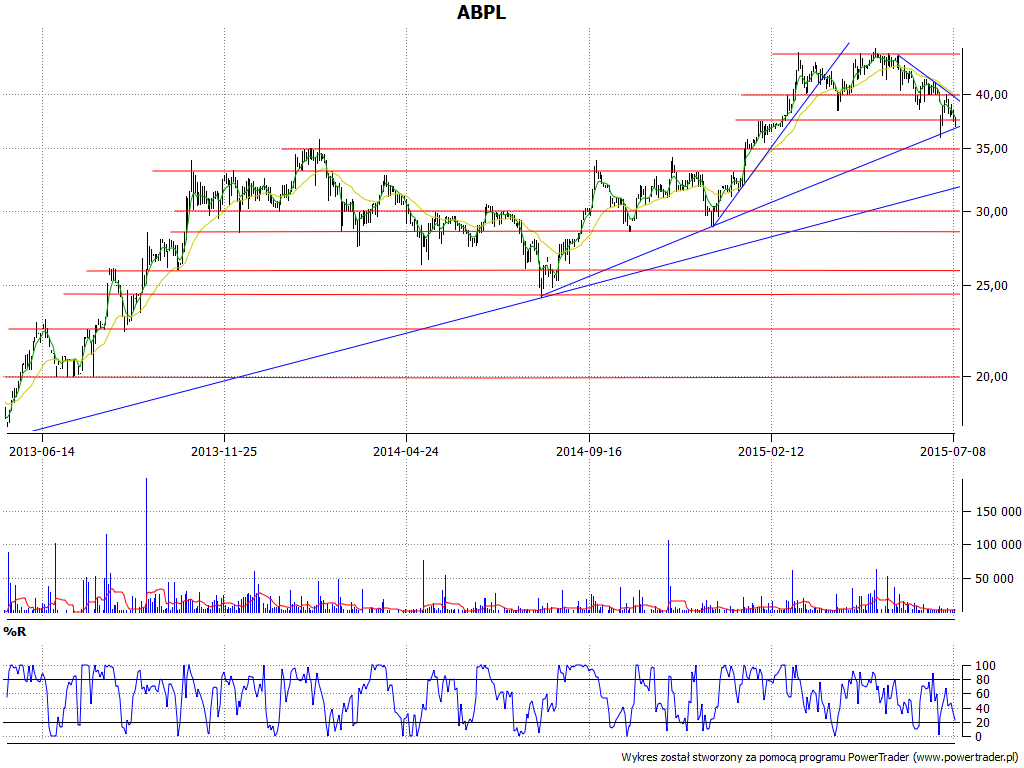Click the 0 level on %R axis
Screen dimensions: 1024x768
(978, 737)
